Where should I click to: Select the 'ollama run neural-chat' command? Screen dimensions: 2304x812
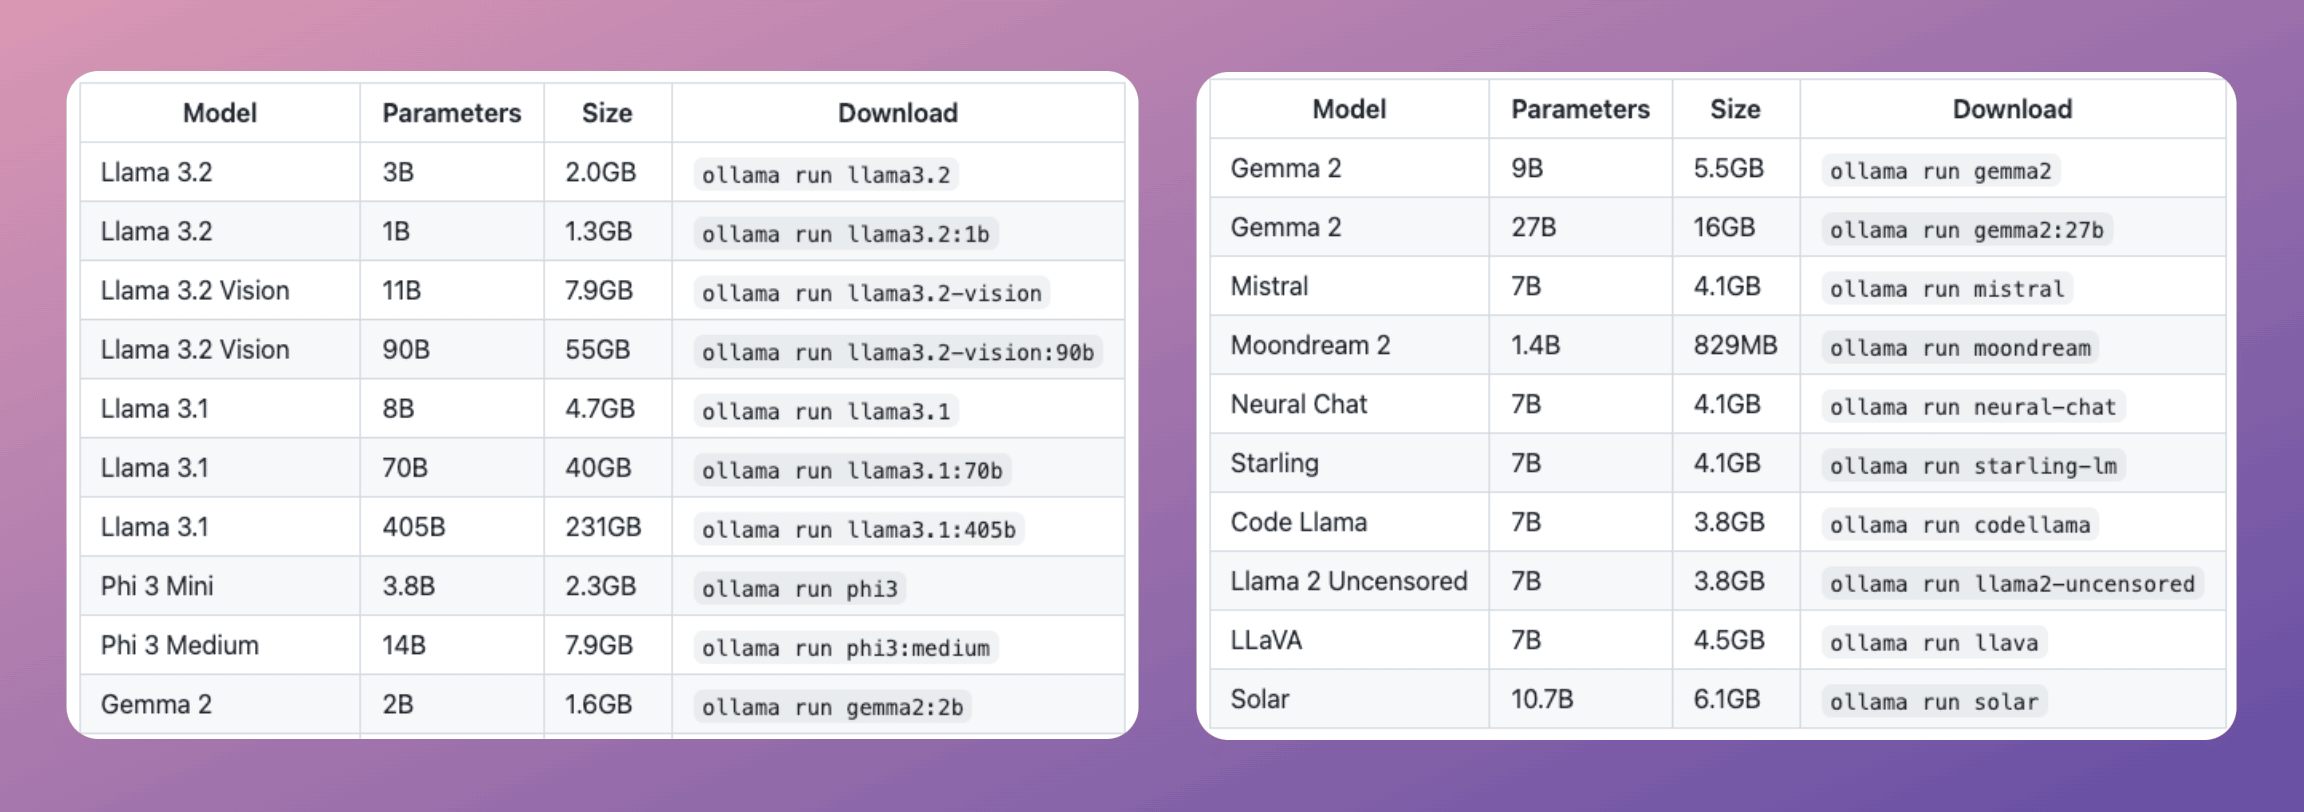(1973, 407)
